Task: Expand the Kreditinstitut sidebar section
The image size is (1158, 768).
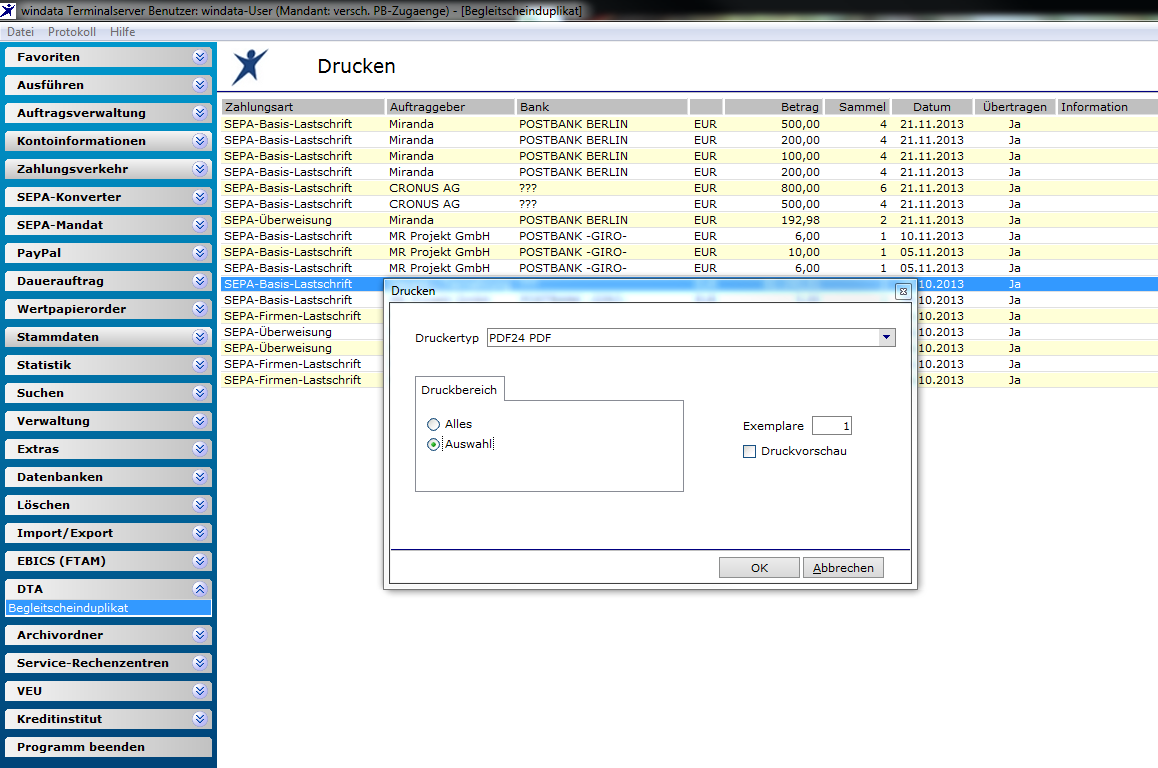Action: tap(109, 719)
